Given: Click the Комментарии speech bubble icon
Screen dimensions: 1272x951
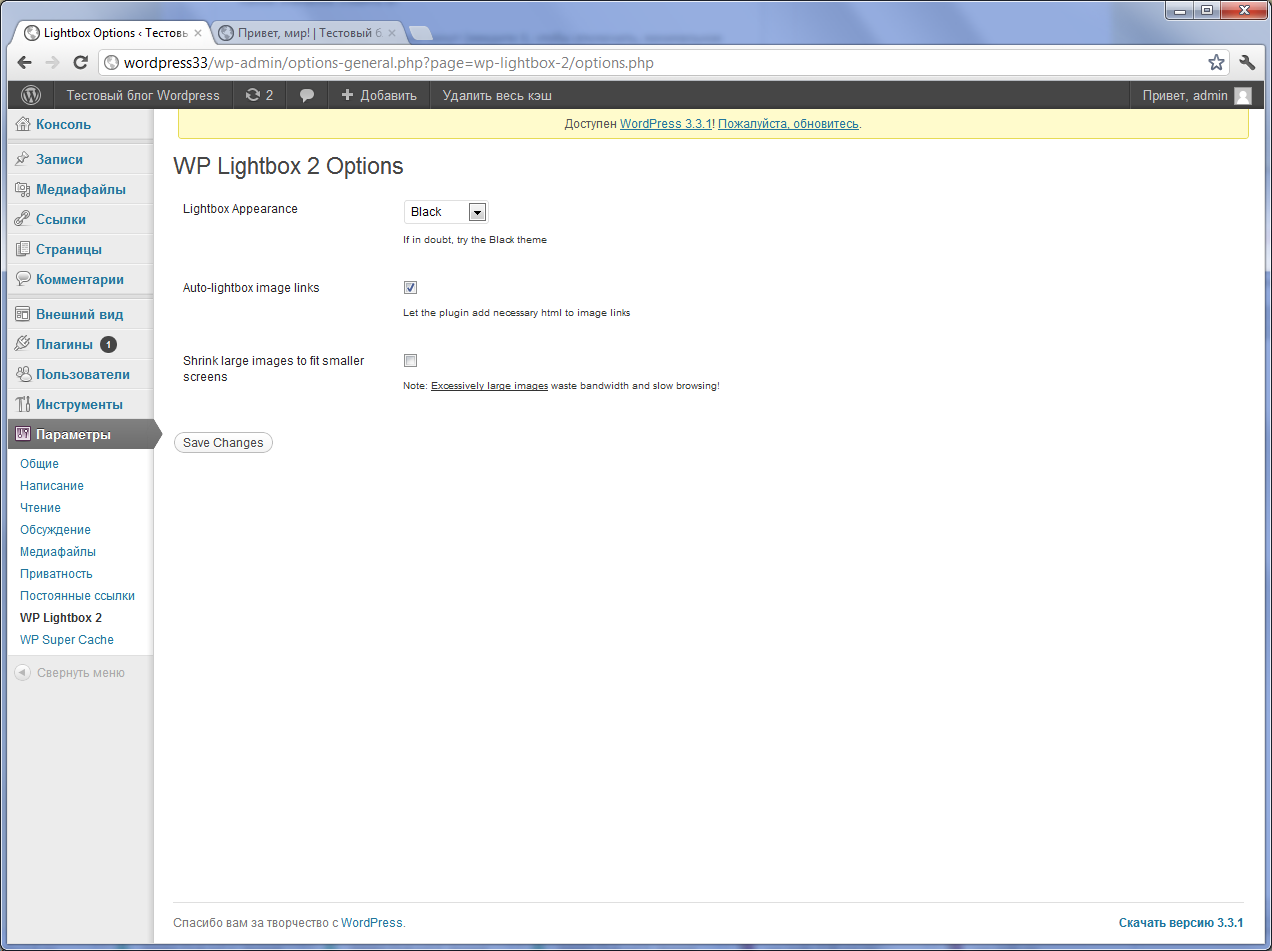Looking at the screenshot, I should [x=23, y=279].
